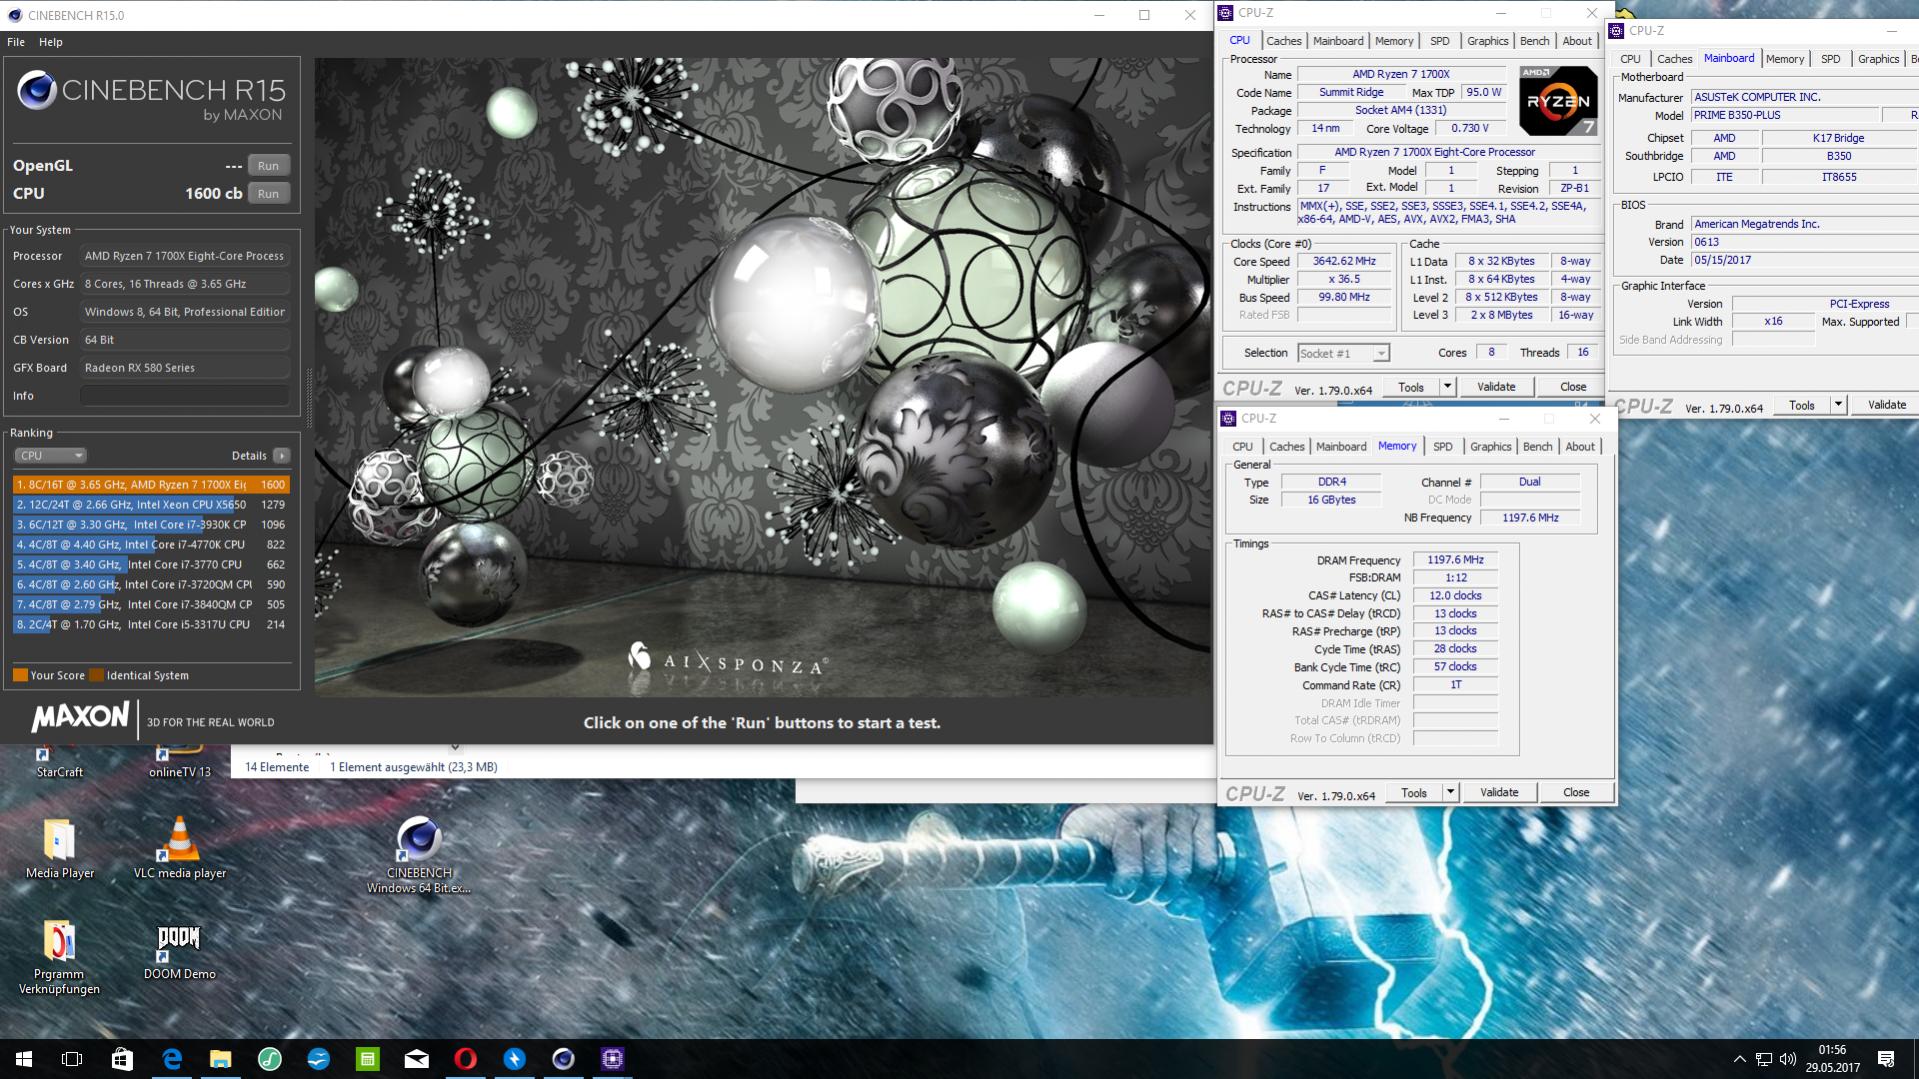Image resolution: width=1919 pixels, height=1079 pixels.
Task: Click Validate in the CPU-Z CPU window
Action: pyautogui.click(x=1496, y=387)
